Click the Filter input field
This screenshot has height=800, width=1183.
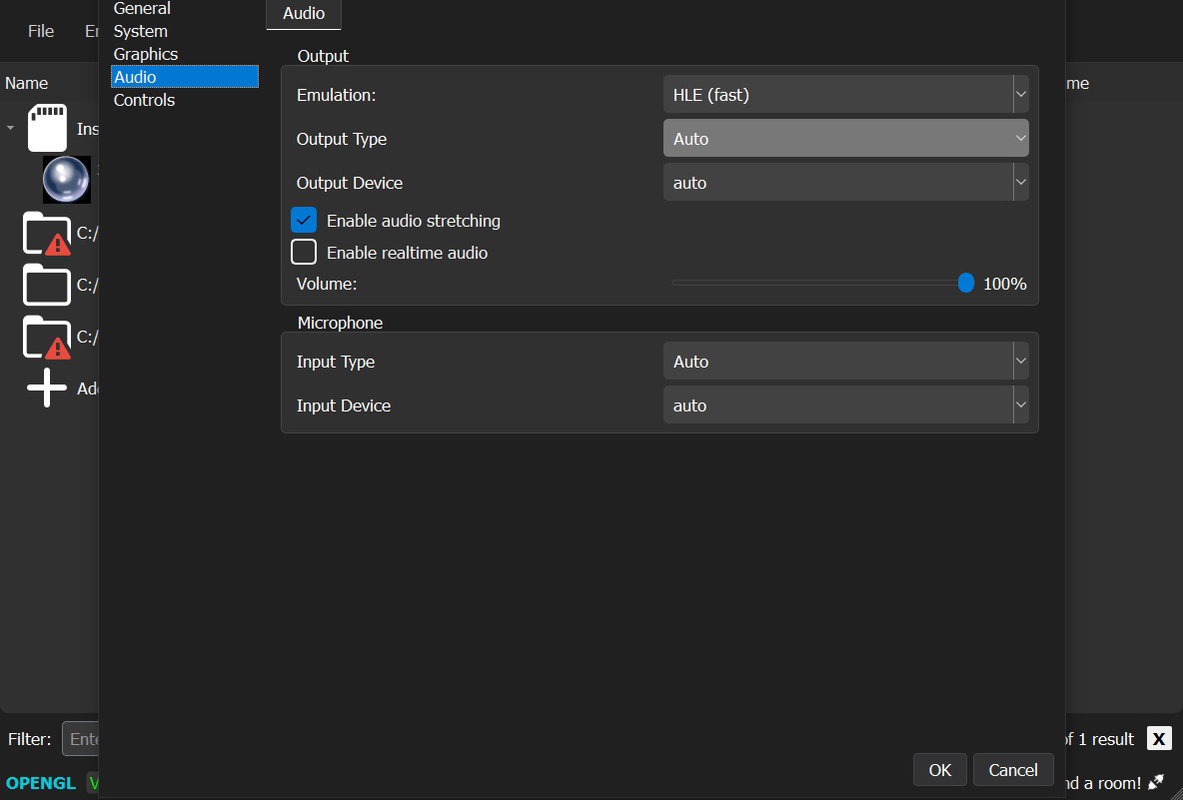pyautogui.click(x=81, y=738)
